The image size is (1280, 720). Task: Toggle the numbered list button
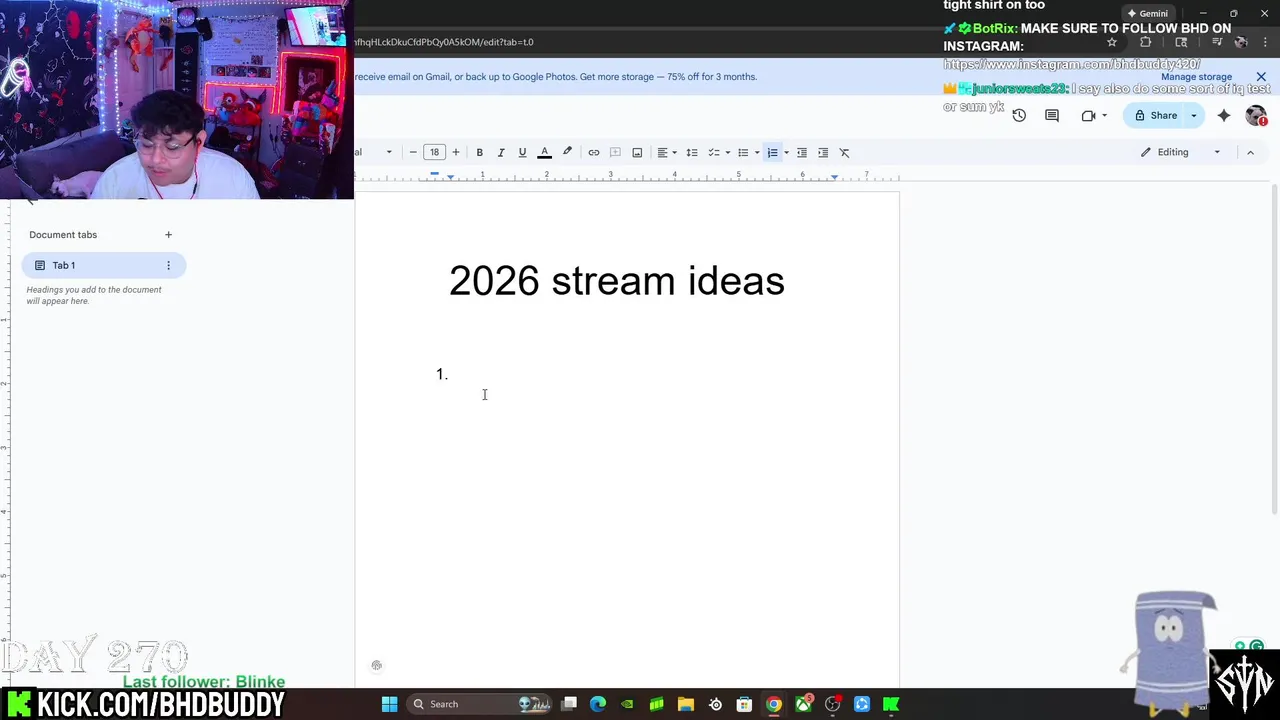click(x=772, y=152)
